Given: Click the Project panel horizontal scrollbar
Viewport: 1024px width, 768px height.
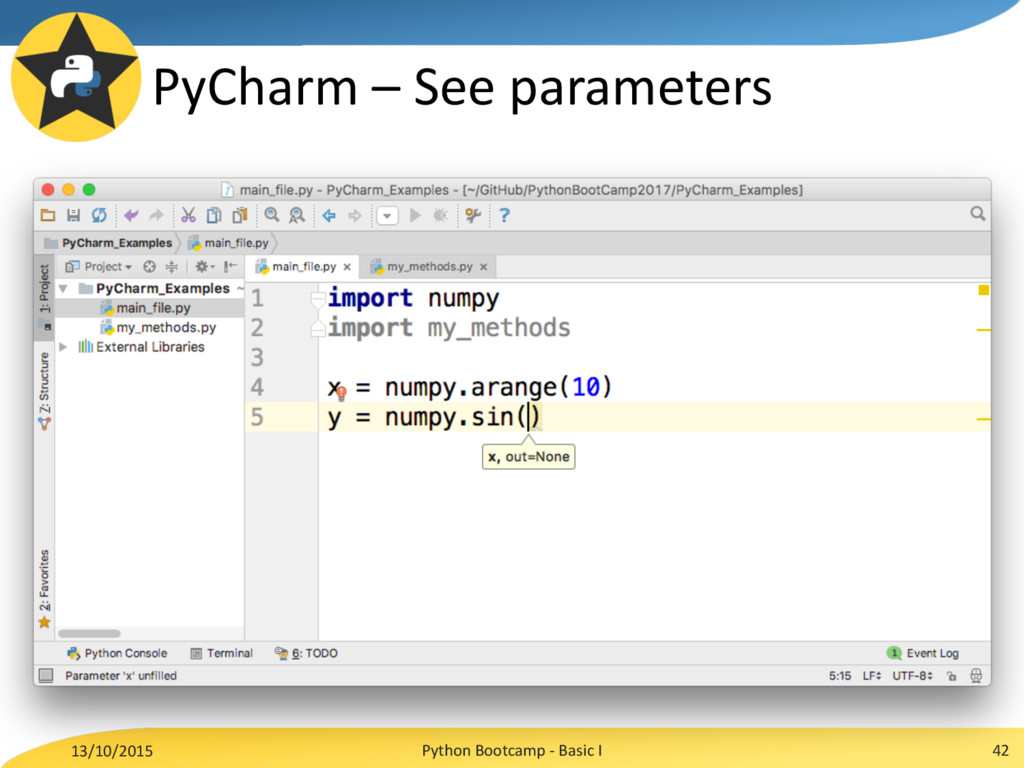Looking at the screenshot, I should (x=89, y=633).
